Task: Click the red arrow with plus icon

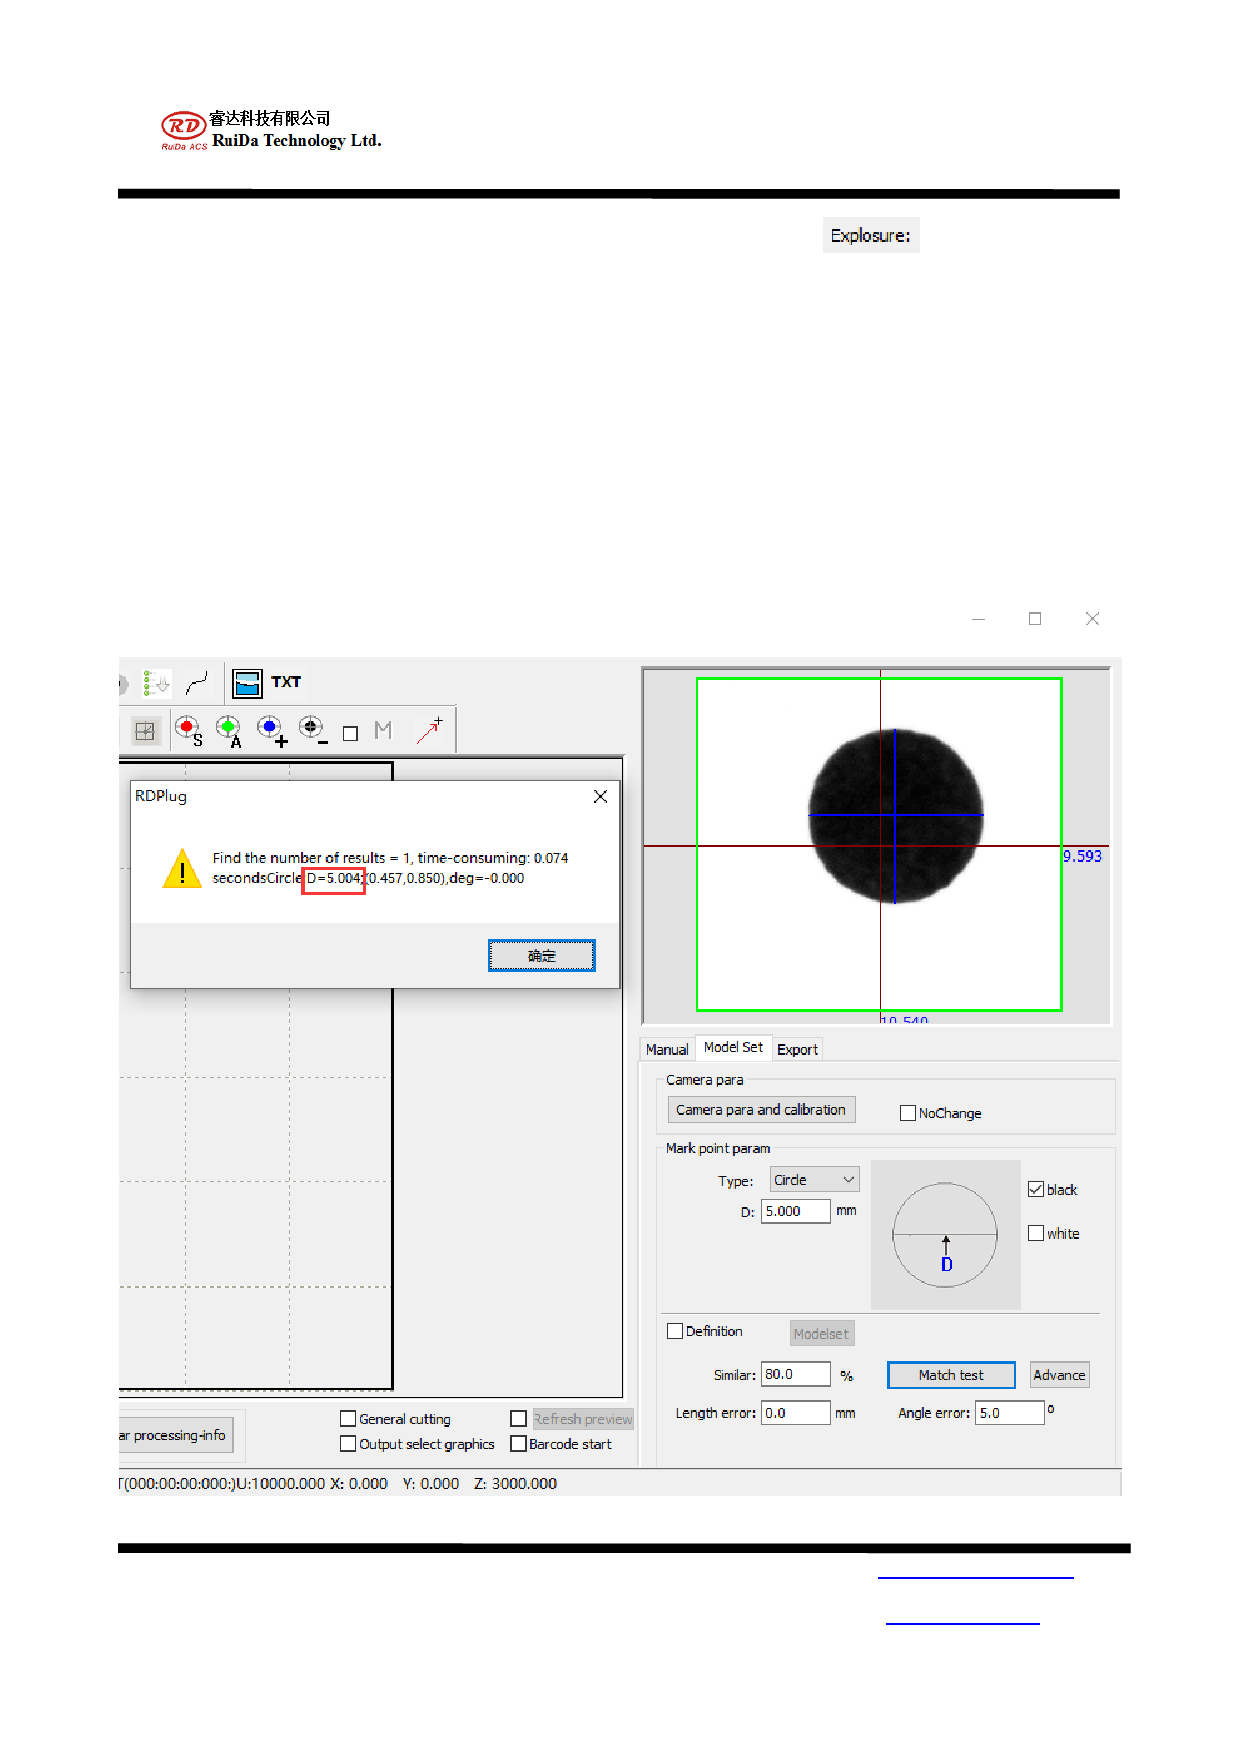Action: click(x=430, y=730)
